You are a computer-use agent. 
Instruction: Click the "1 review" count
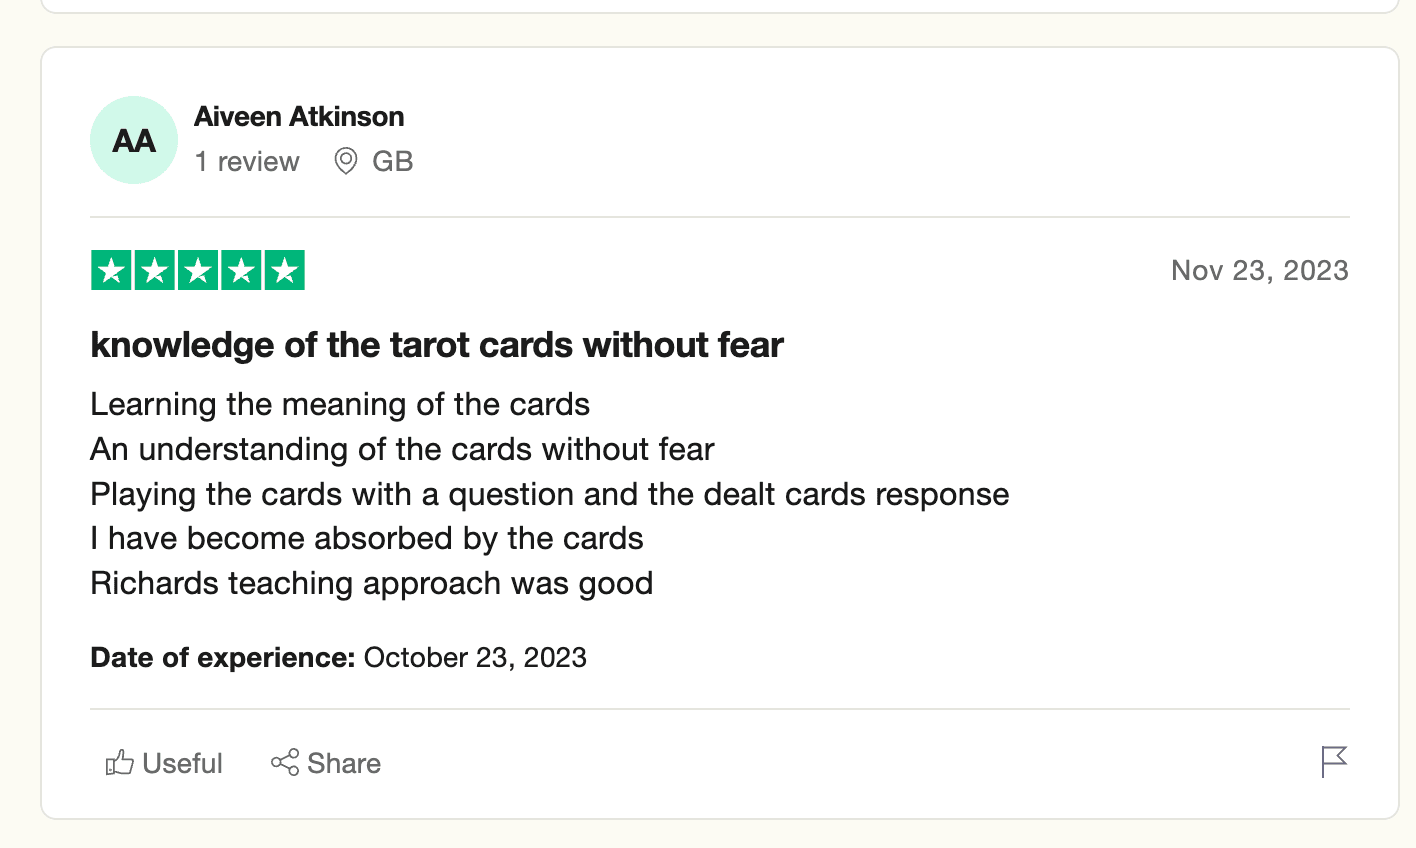pyautogui.click(x=247, y=162)
